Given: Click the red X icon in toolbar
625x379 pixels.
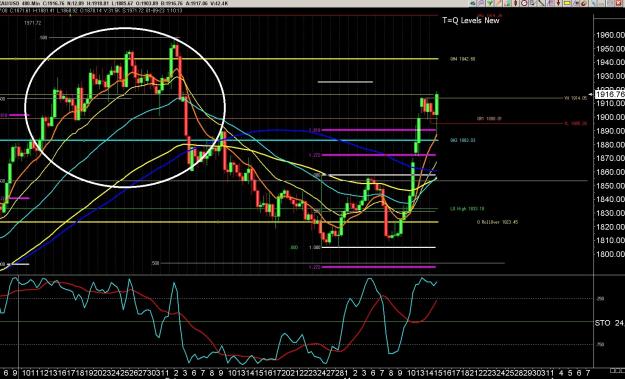Looking at the screenshot, I should [619, 3].
